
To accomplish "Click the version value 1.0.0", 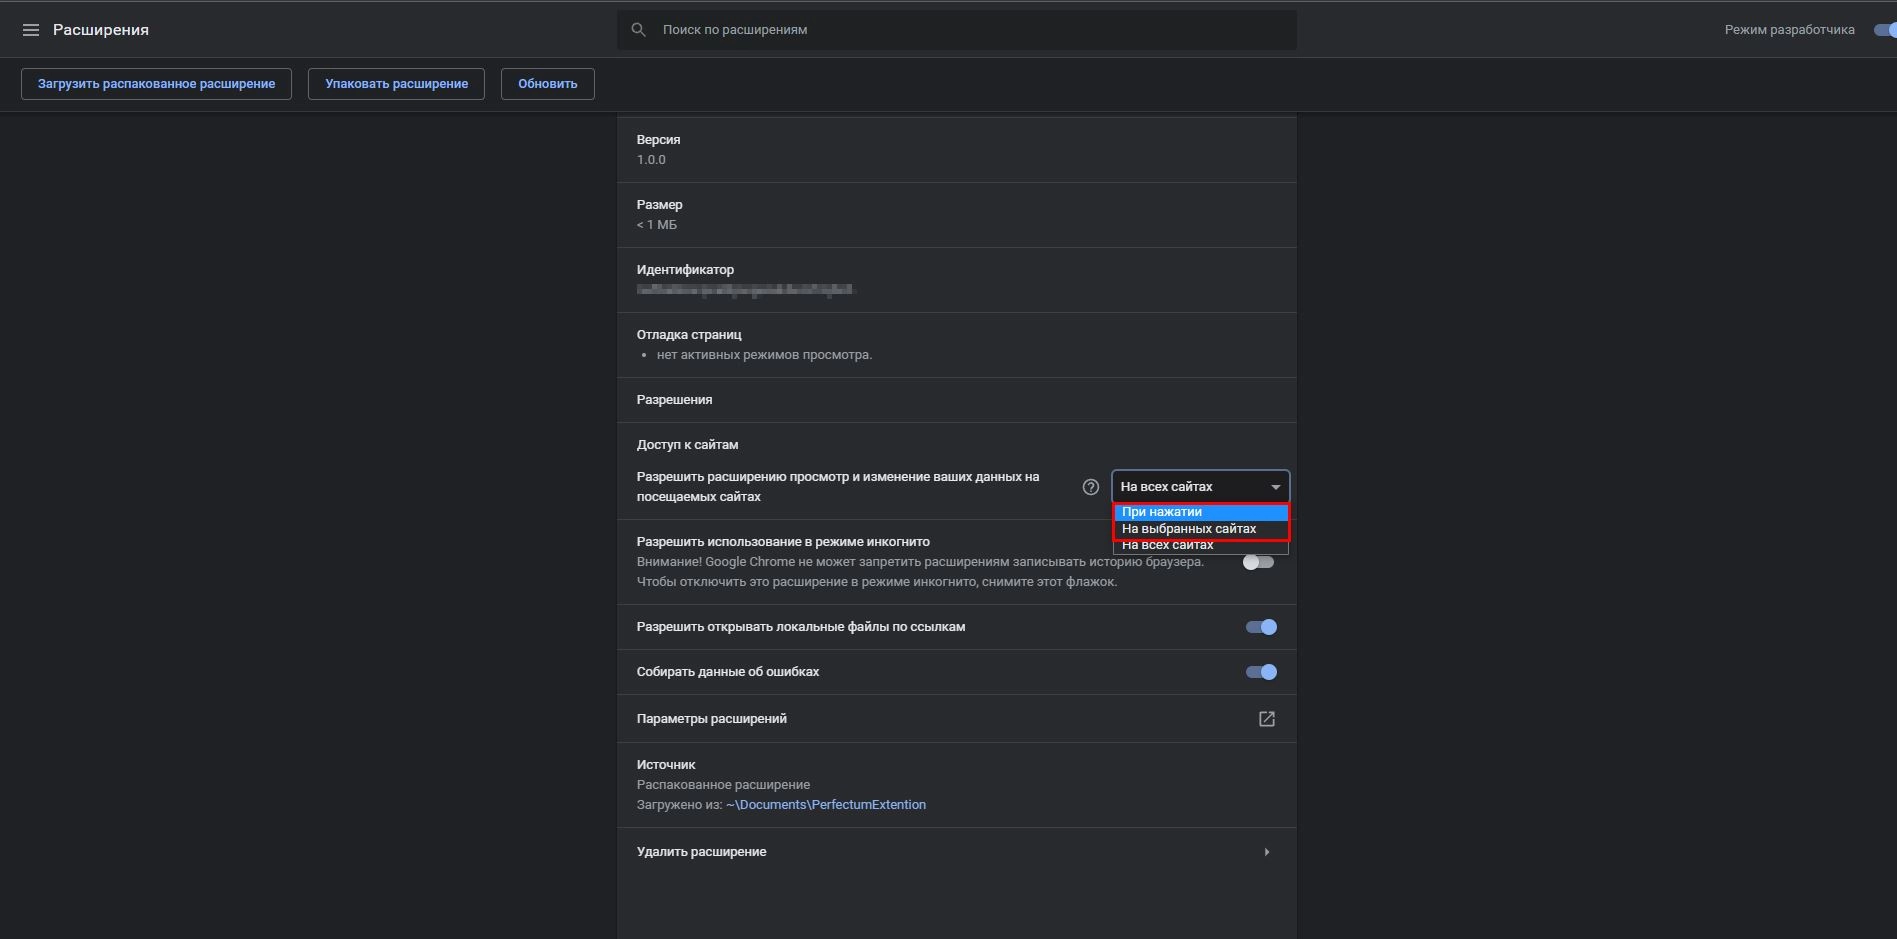I will [x=651, y=160].
